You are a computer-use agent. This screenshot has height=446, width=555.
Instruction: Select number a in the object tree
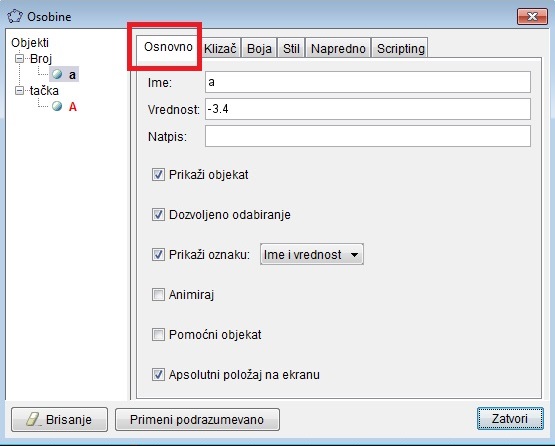(x=72, y=75)
